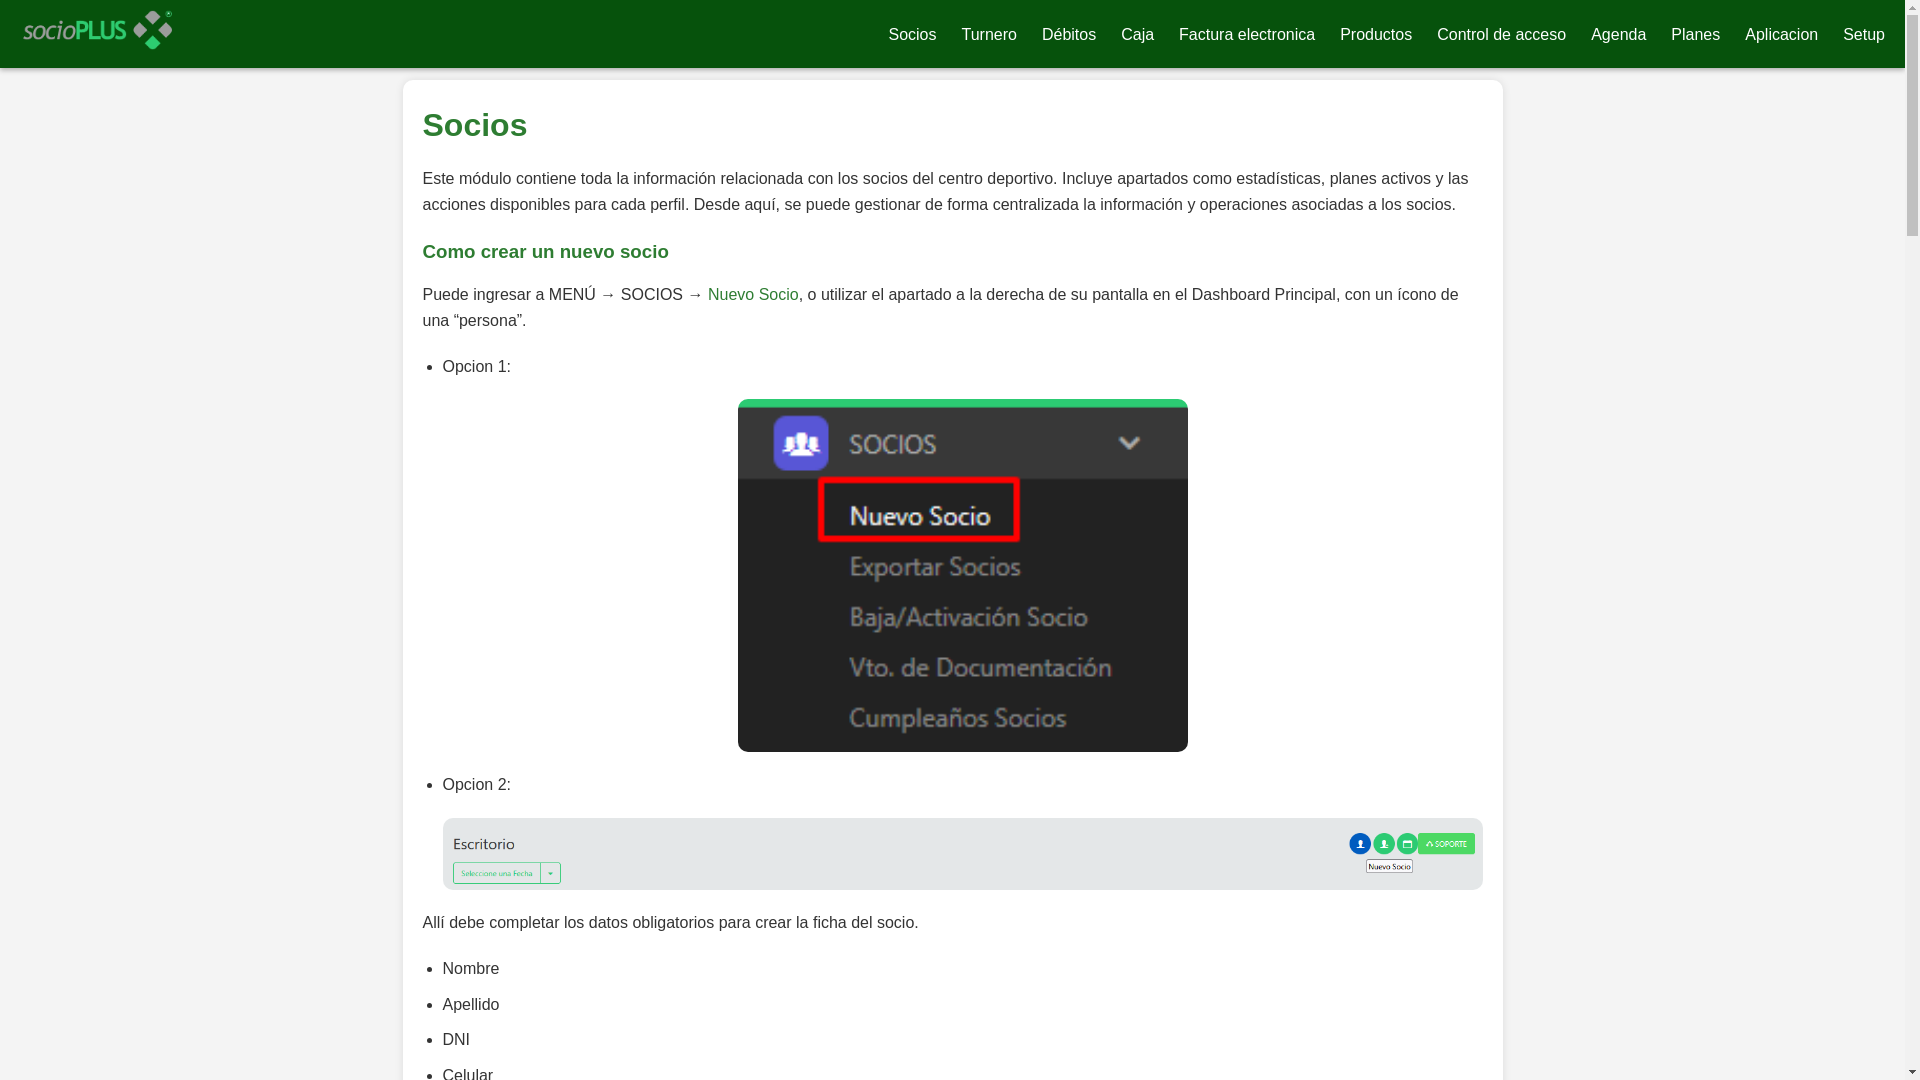Go to Control de acceso
1920x1080 pixels.
coord(1501,35)
